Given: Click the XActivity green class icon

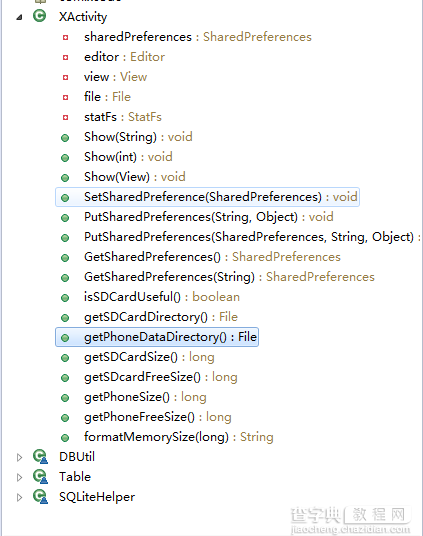Looking at the screenshot, I should tap(40, 16).
